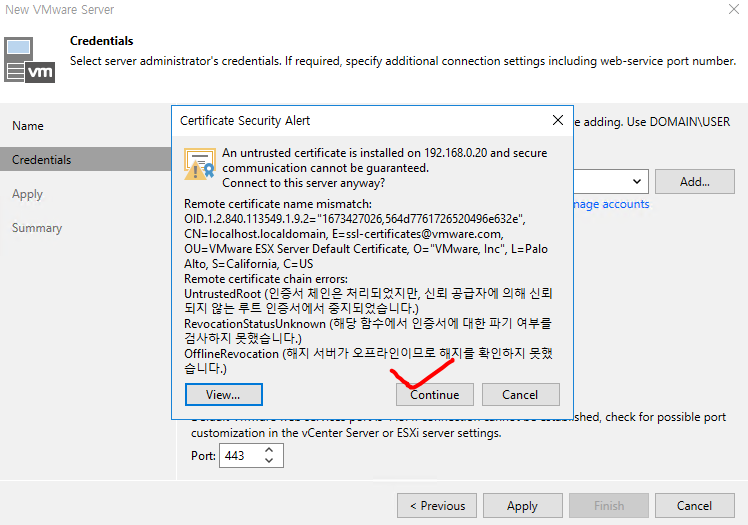Screen dimensions: 748x525
Task: Click the Add... credentials button
Action: [695, 181]
